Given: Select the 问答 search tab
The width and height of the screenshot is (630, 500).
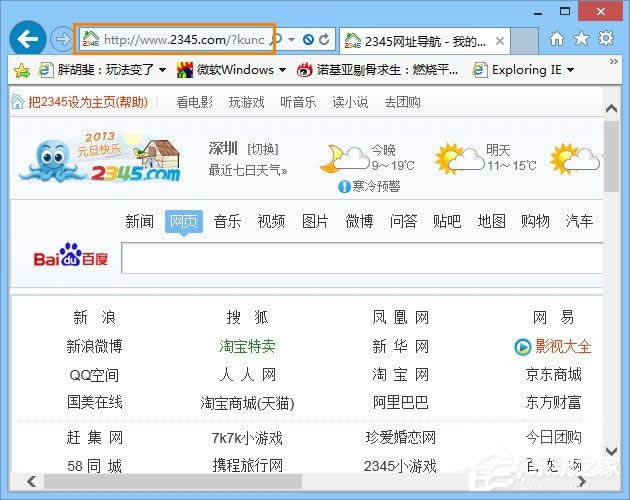Looking at the screenshot, I should [403, 221].
